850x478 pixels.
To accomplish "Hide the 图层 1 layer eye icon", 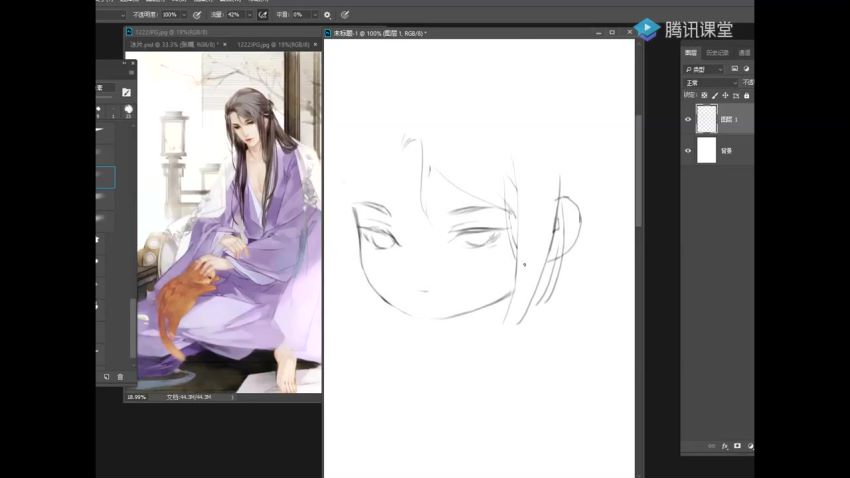I will [688, 119].
